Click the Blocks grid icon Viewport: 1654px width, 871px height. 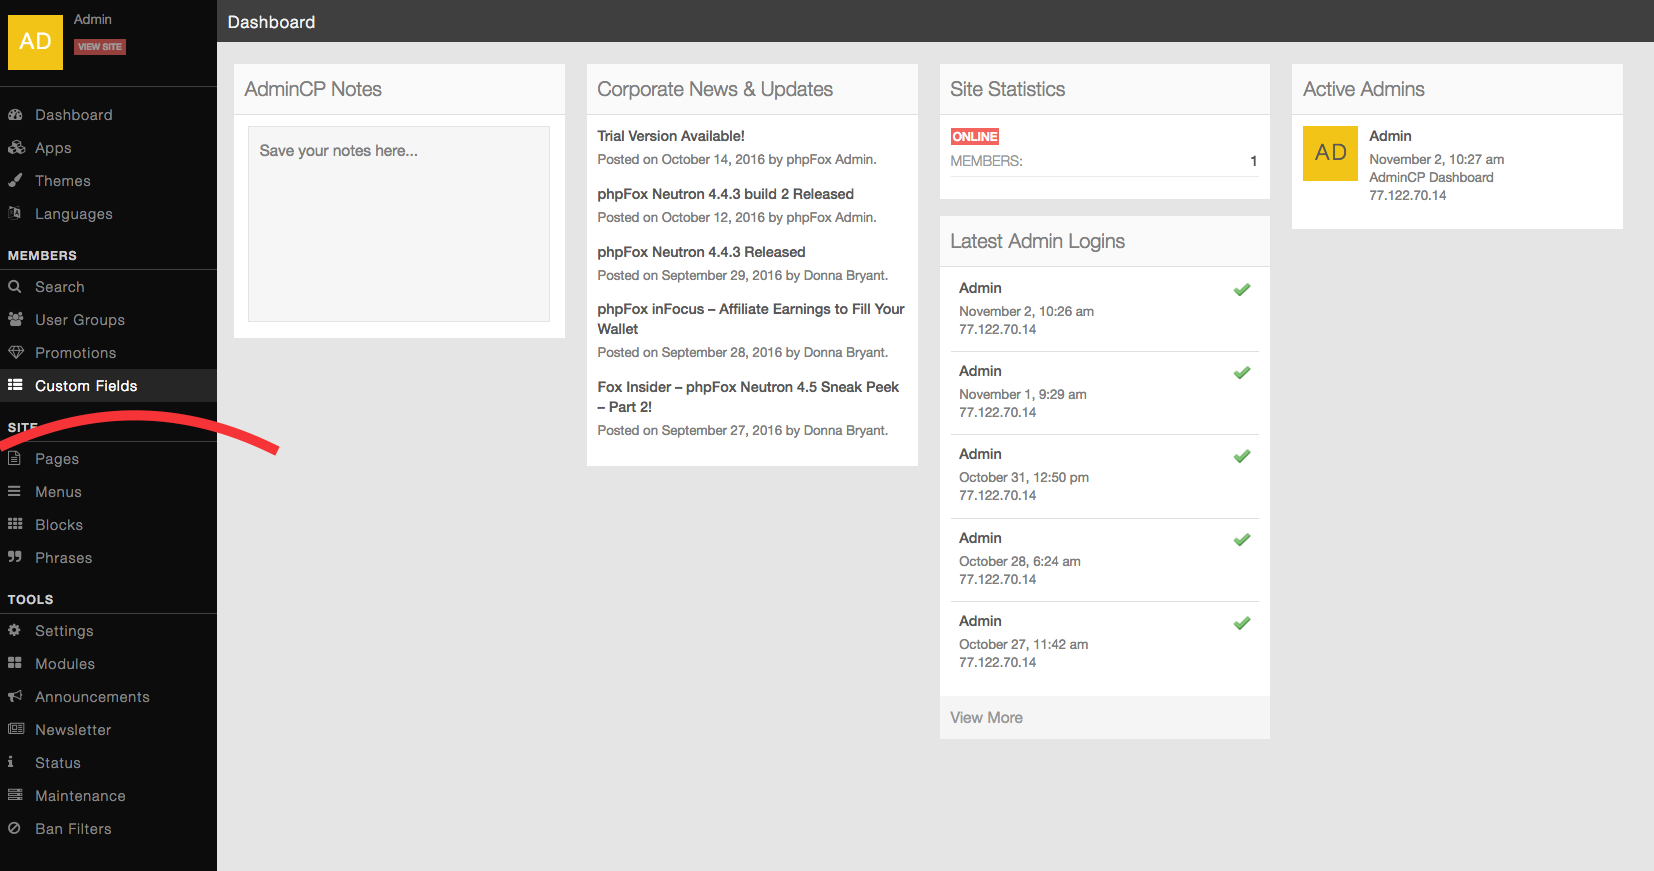point(15,524)
